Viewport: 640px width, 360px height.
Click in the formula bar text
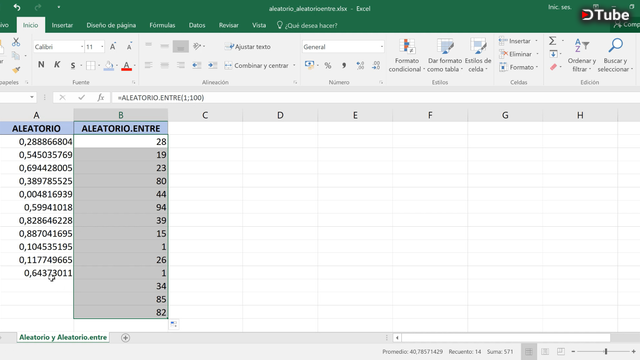(161, 98)
